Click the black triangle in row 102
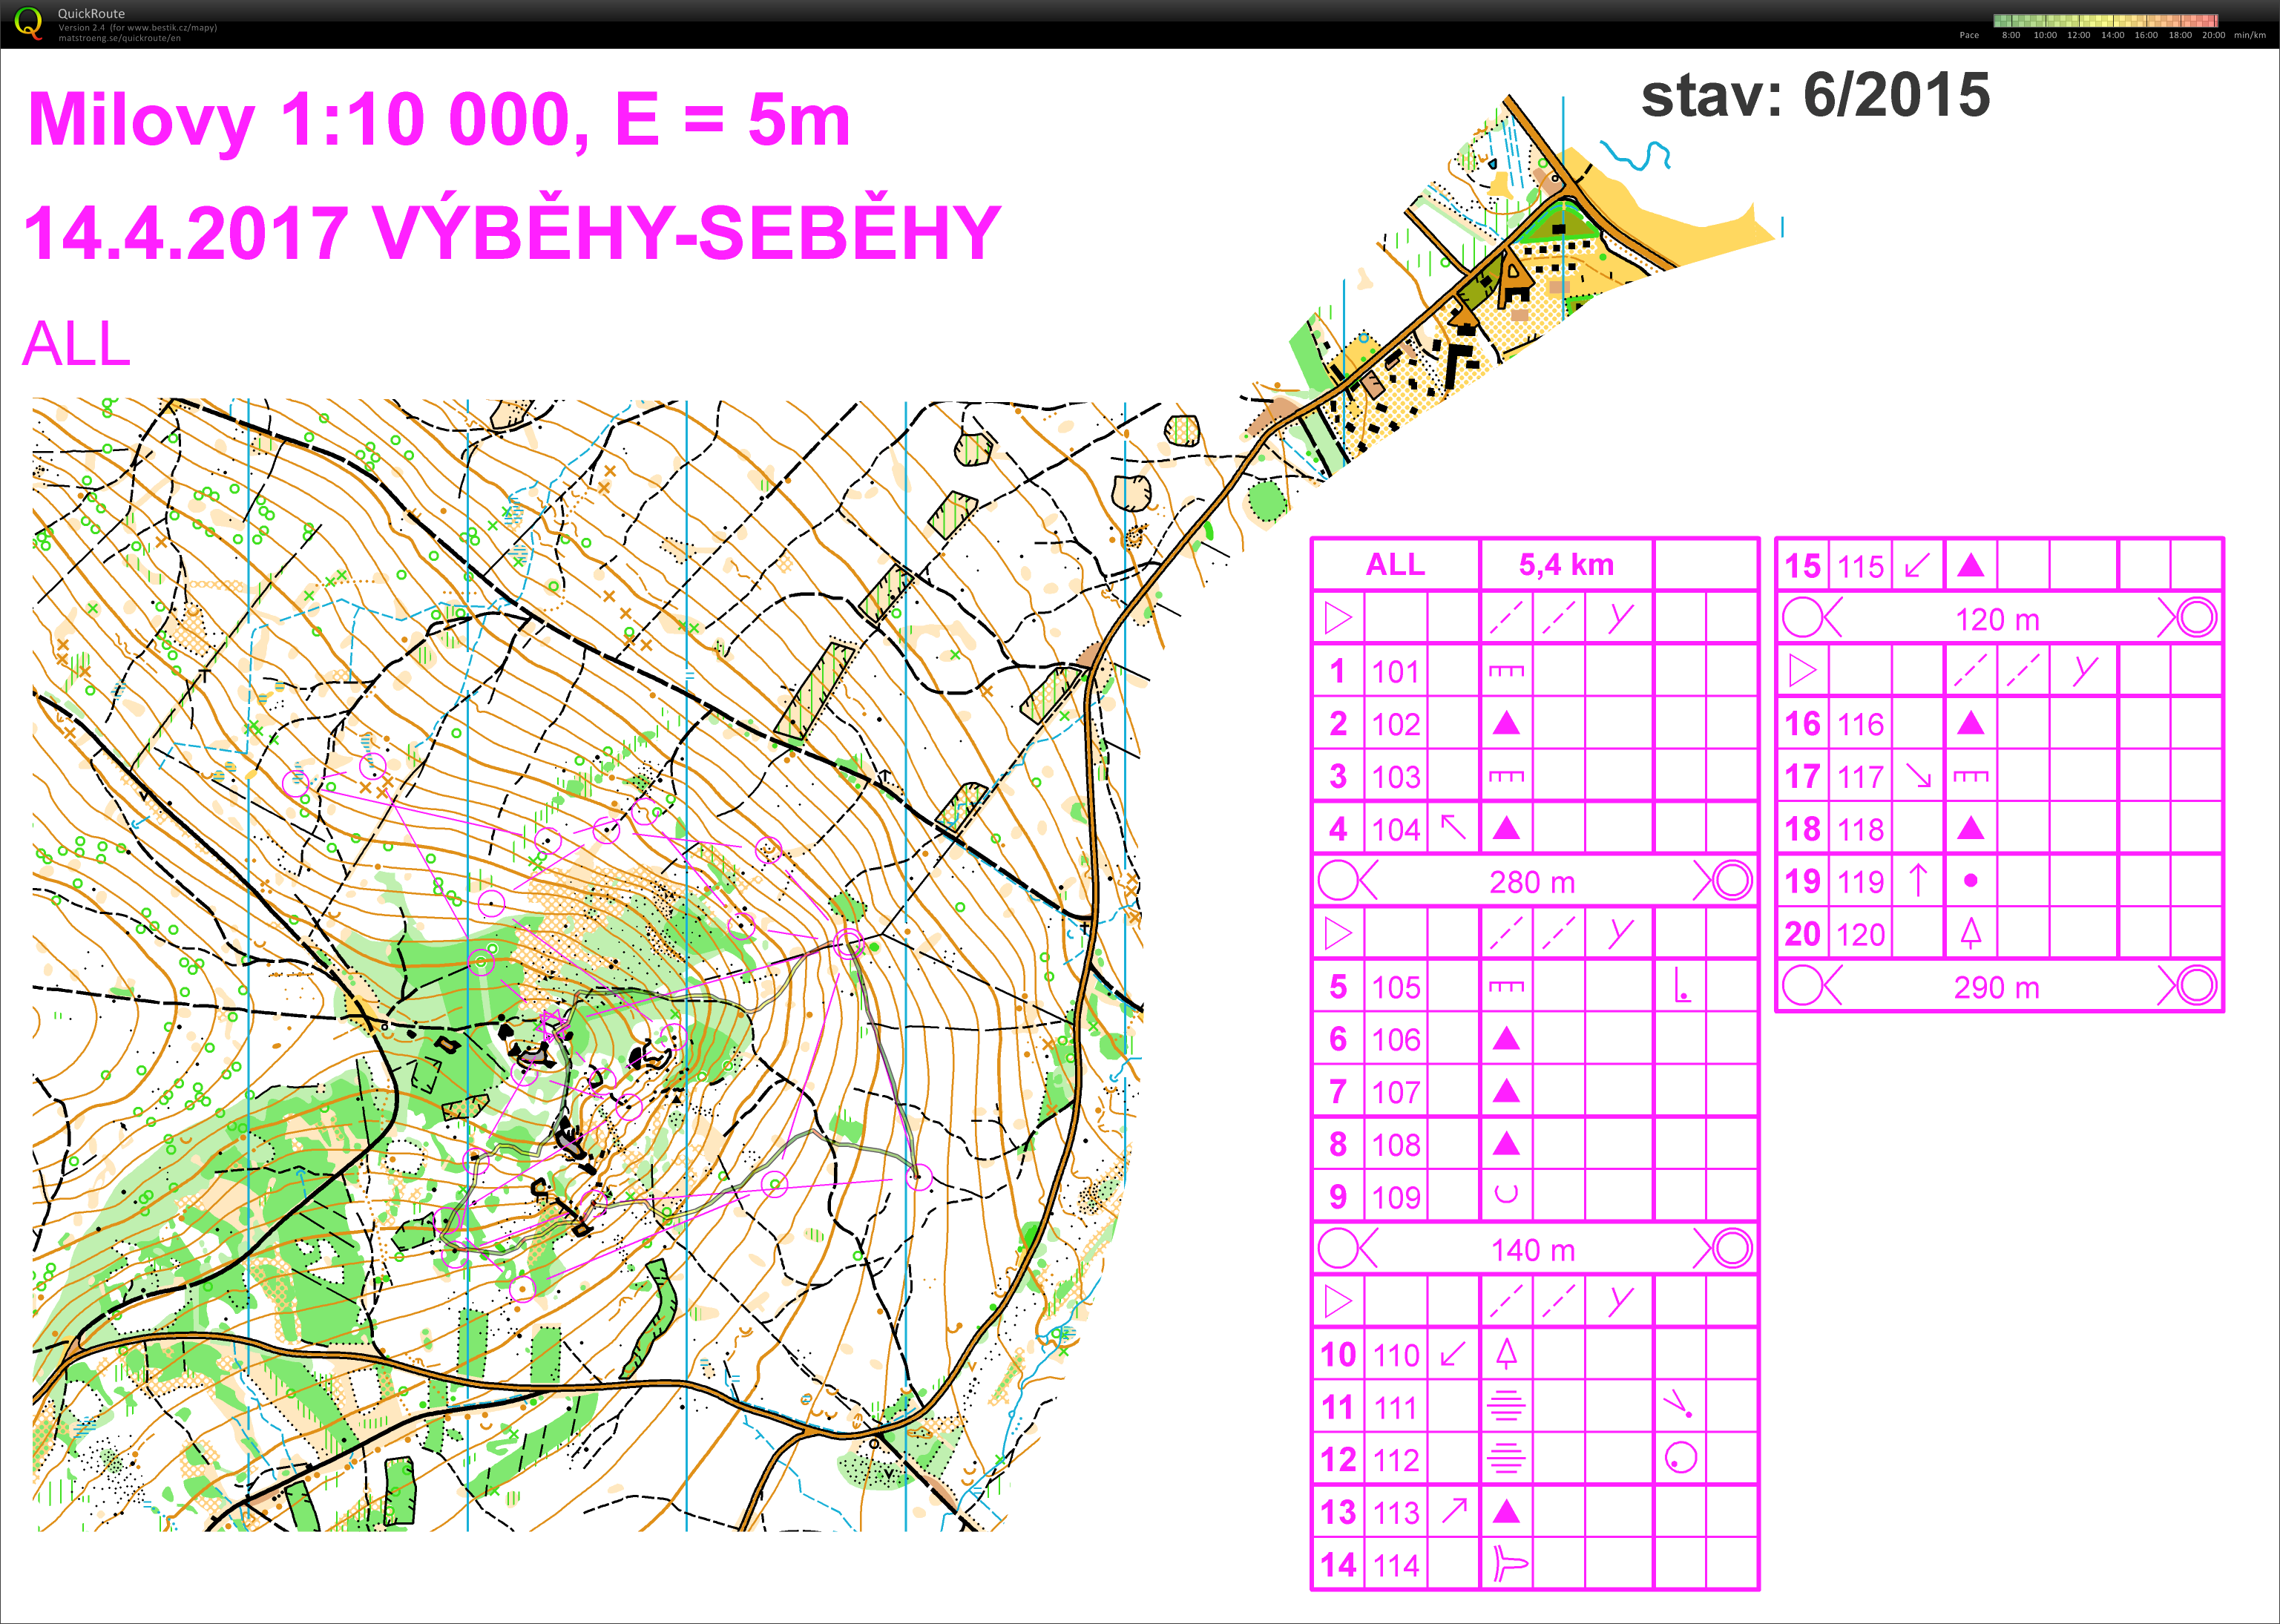The image size is (2280, 1624). [x=1506, y=723]
